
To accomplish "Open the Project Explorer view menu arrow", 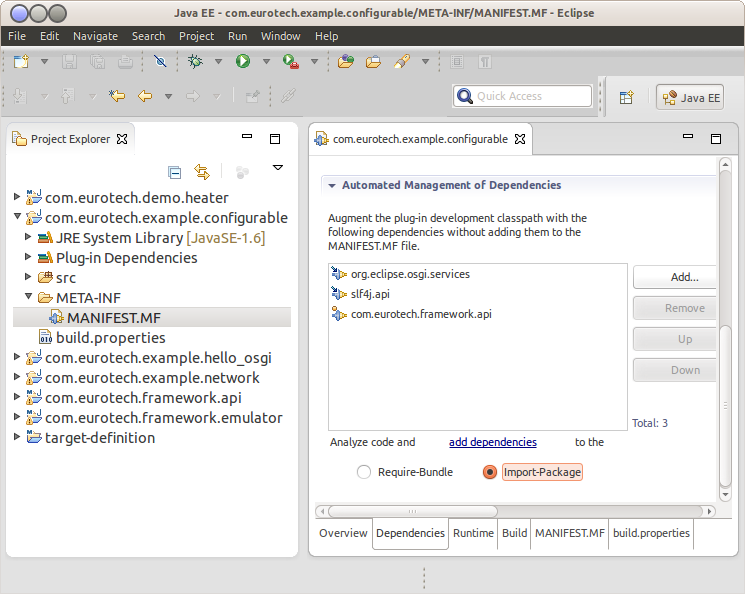I will tap(278, 168).
